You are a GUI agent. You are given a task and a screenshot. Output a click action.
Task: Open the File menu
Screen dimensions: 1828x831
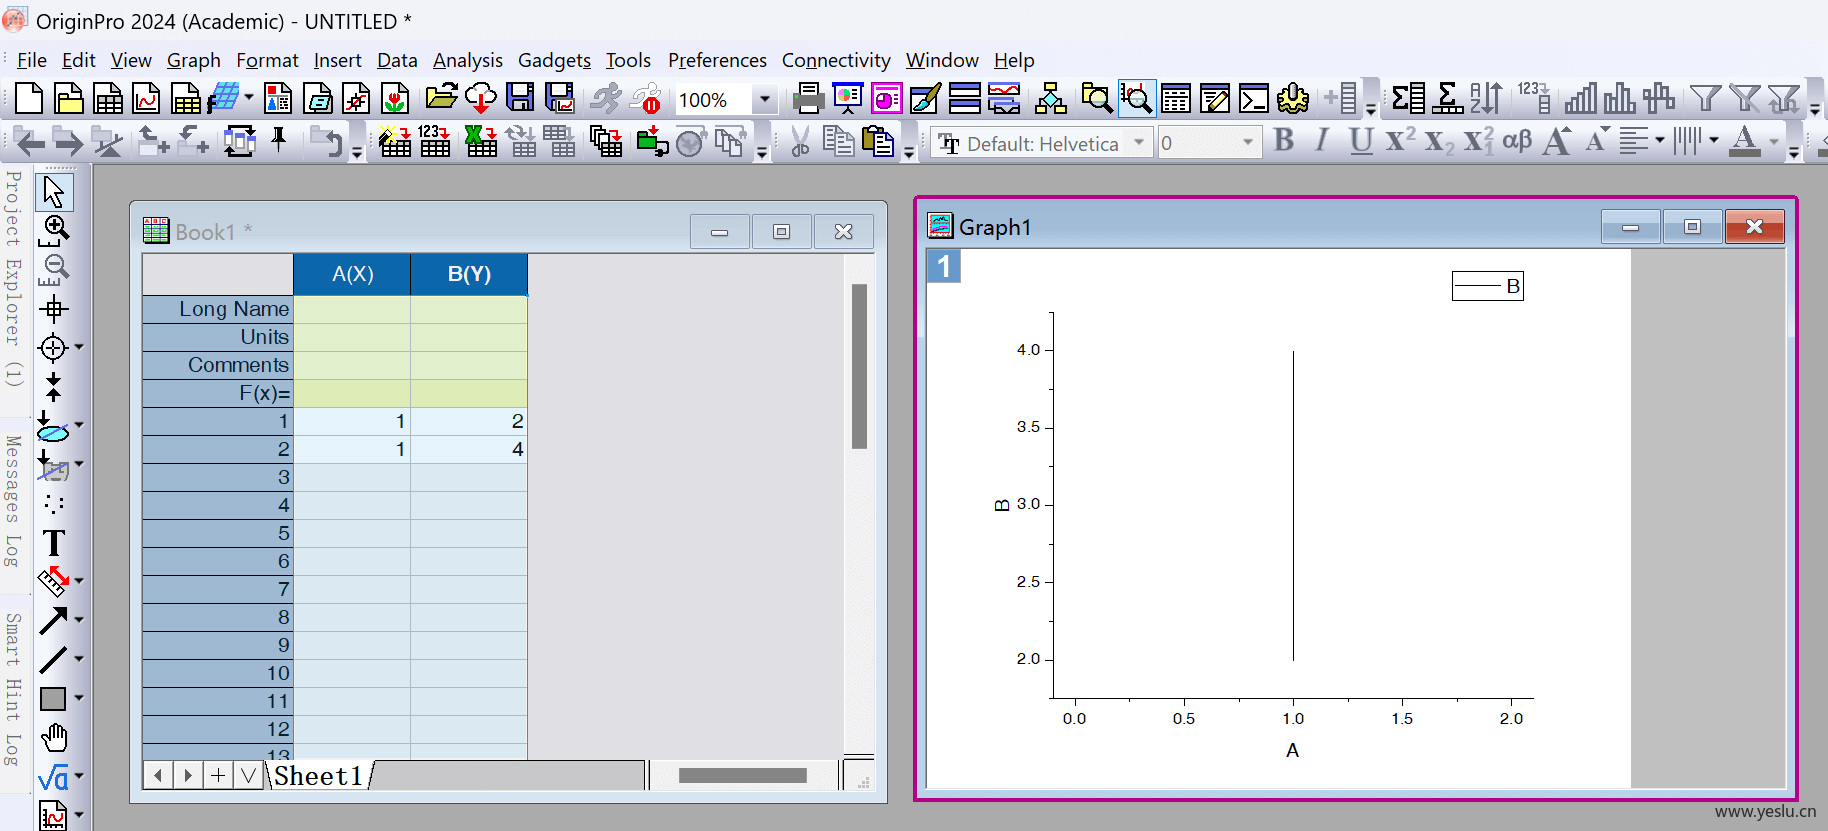[32, 60]
